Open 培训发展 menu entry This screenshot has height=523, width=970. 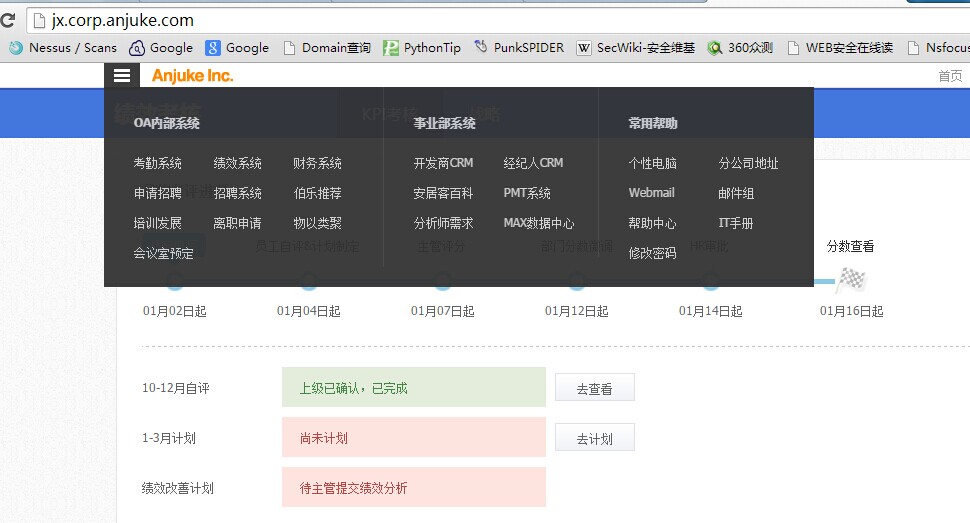(158, 223)
